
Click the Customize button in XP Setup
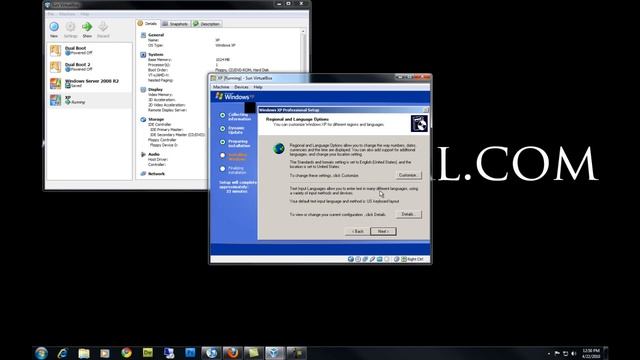click(408, 175)
